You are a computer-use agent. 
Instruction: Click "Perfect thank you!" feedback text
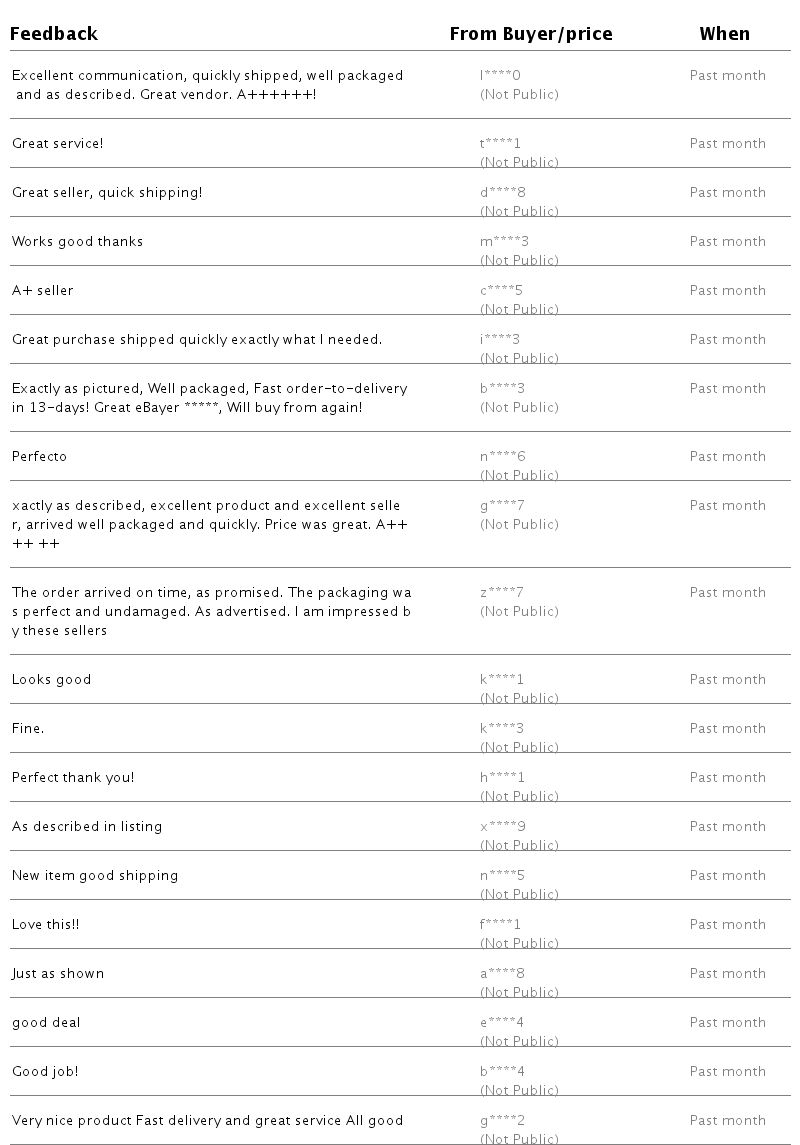click(x=73, y=777)
